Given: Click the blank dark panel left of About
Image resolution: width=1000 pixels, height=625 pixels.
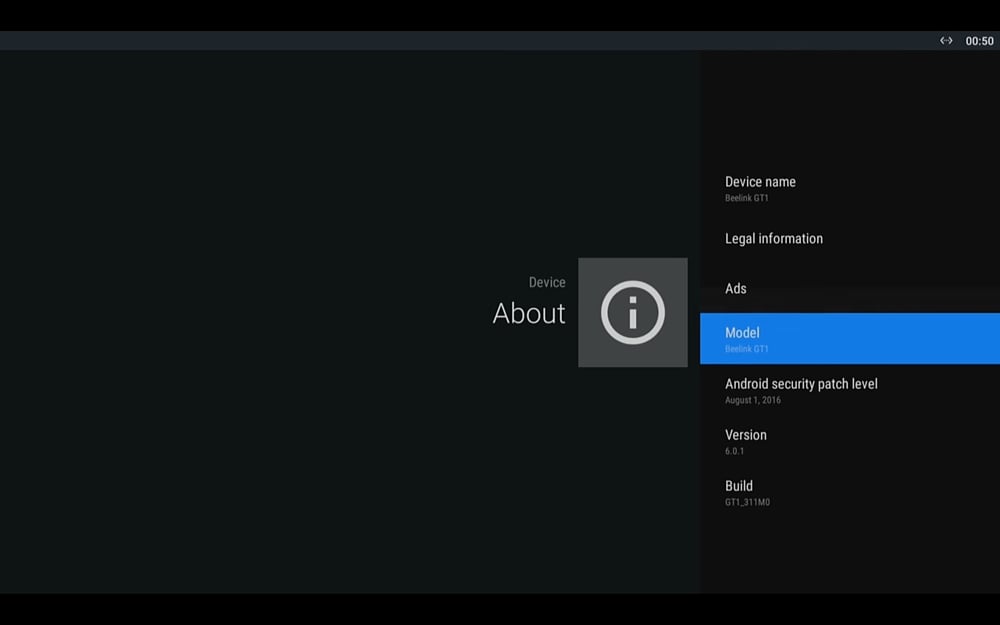Looking at the screenshot, I should click(x=250, y=320).
